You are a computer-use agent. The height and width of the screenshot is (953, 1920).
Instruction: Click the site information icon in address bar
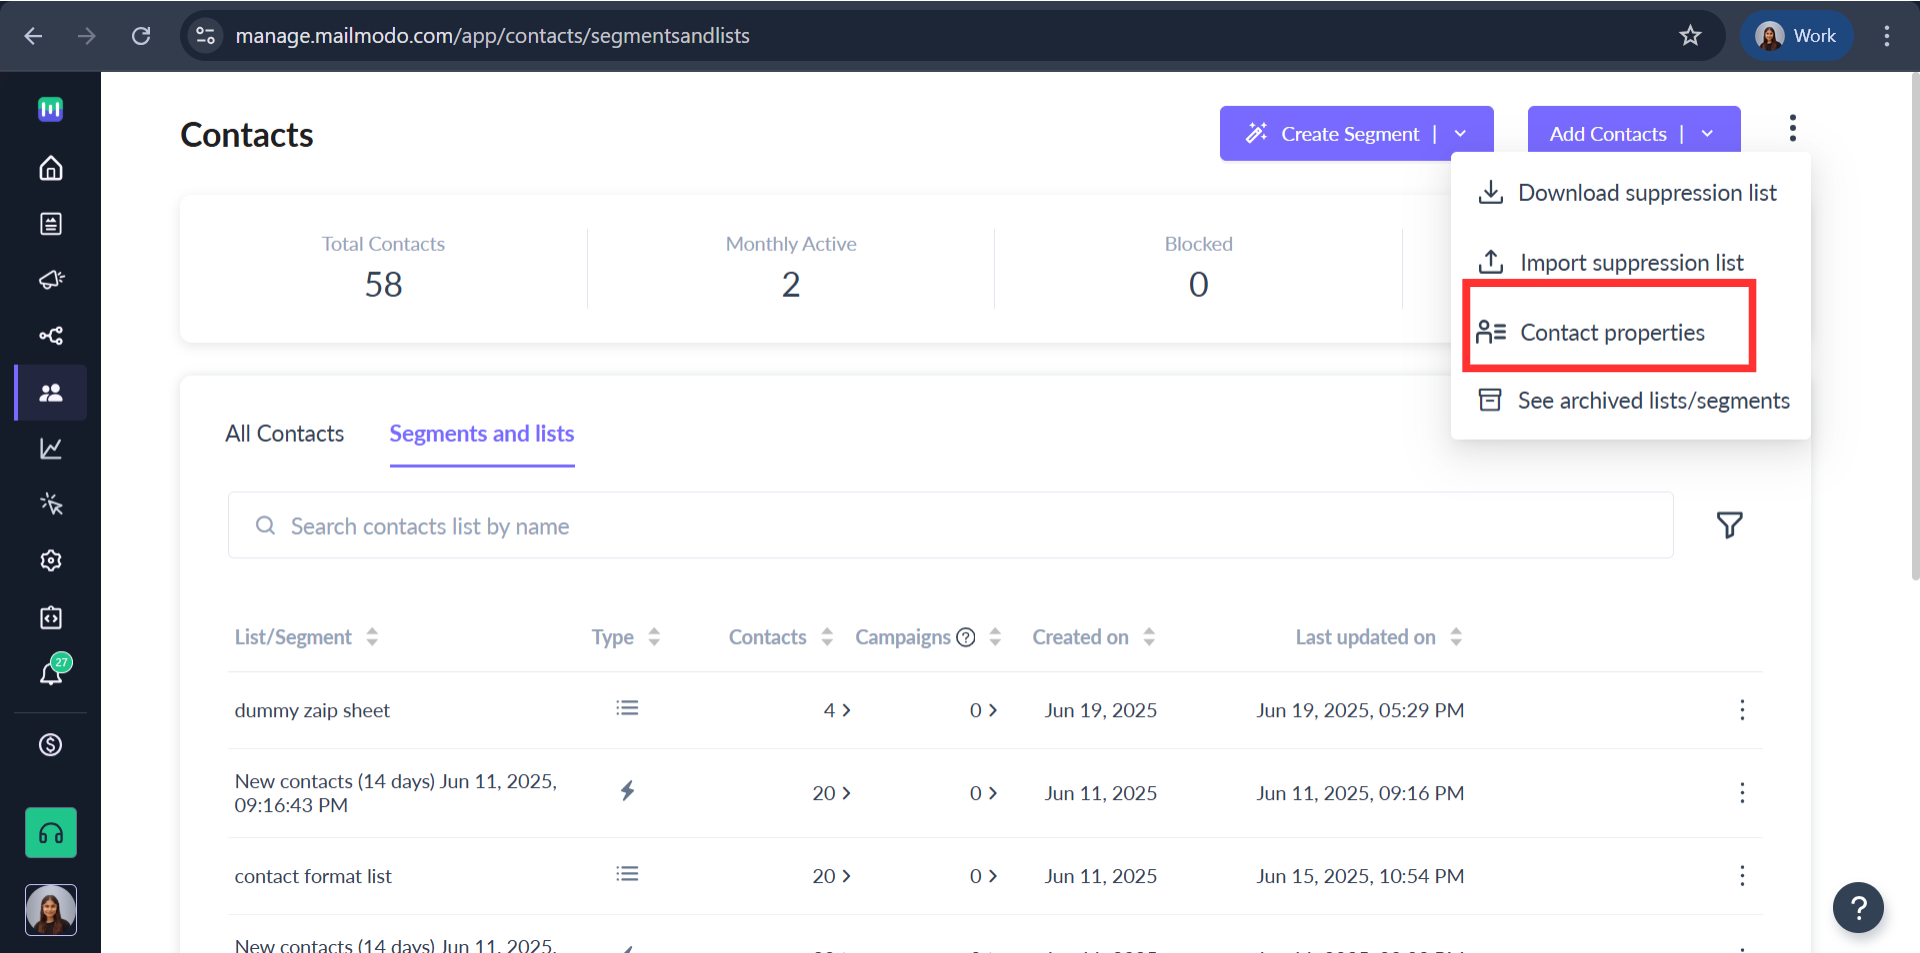pos(205,36)
